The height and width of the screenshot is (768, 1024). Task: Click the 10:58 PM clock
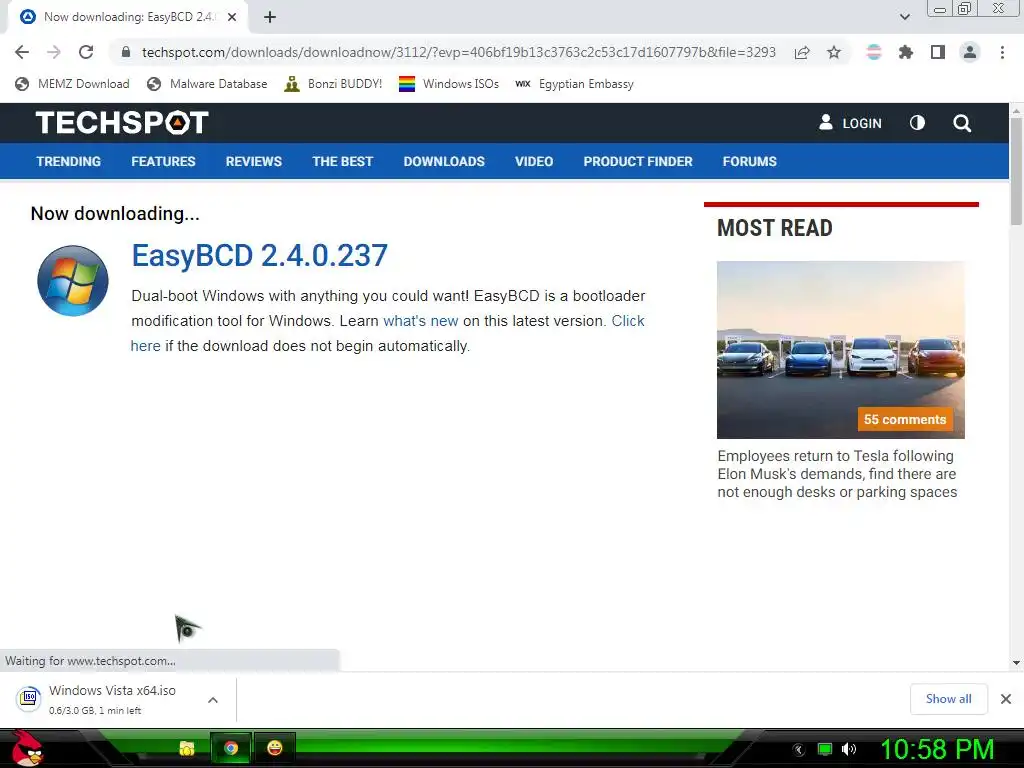[x=937, y=749]
